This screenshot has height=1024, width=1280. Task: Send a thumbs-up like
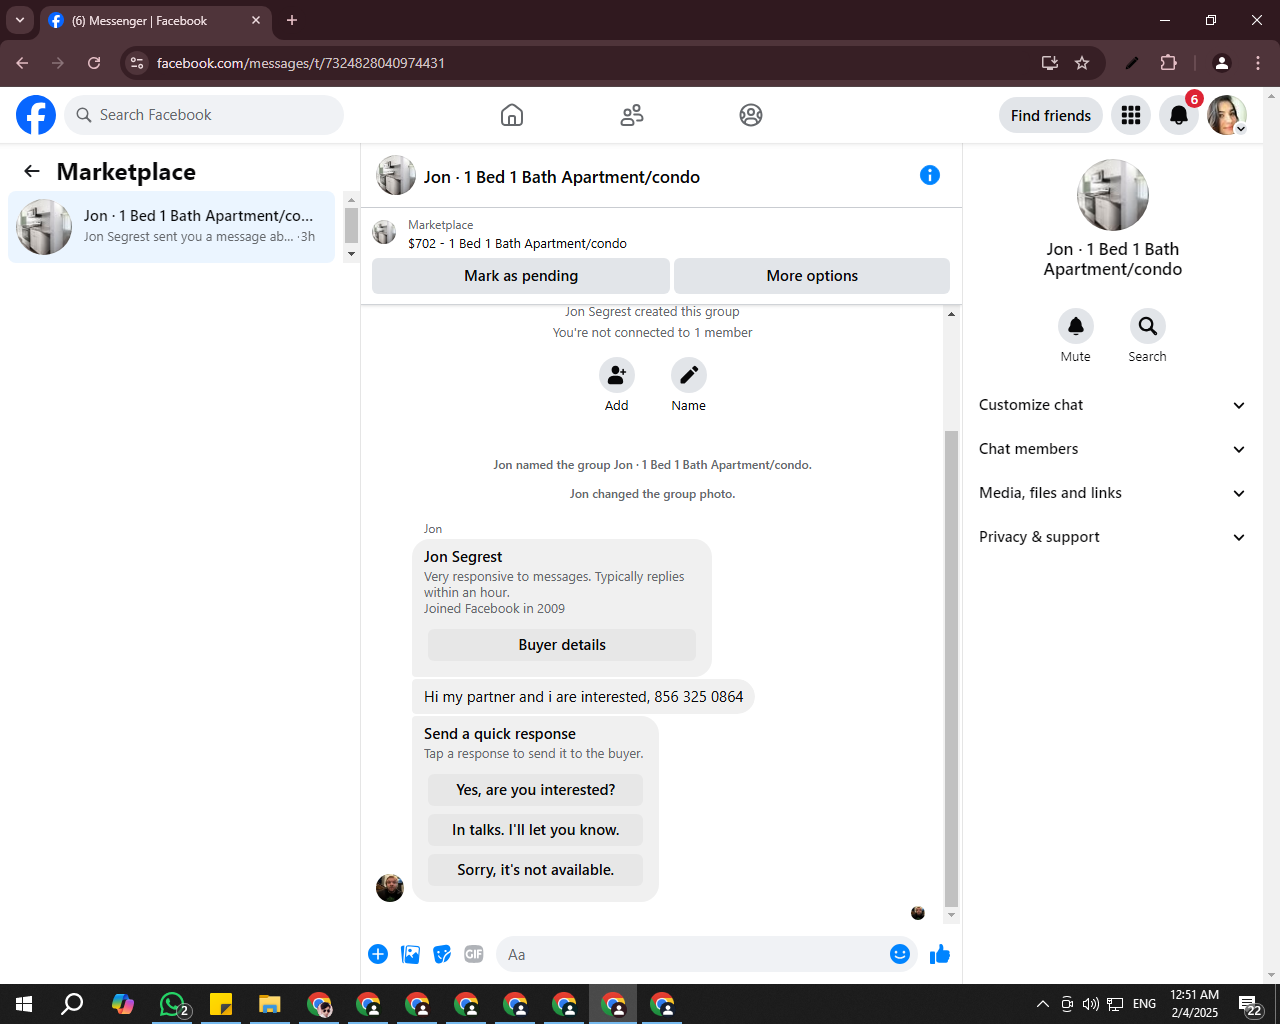pos(940,954)
